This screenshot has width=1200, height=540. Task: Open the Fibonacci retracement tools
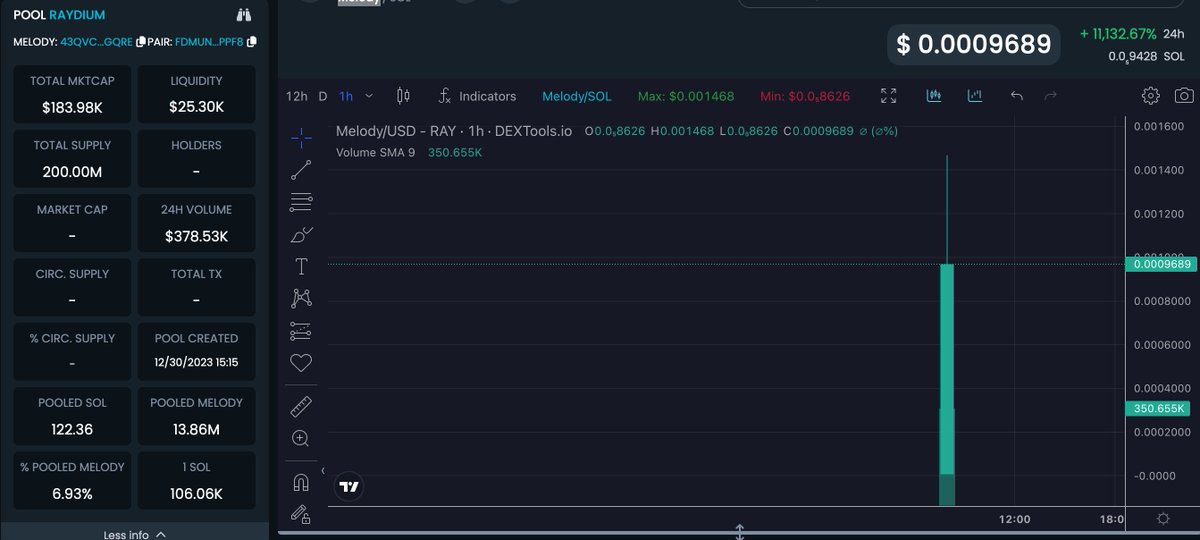click(301, 202)
